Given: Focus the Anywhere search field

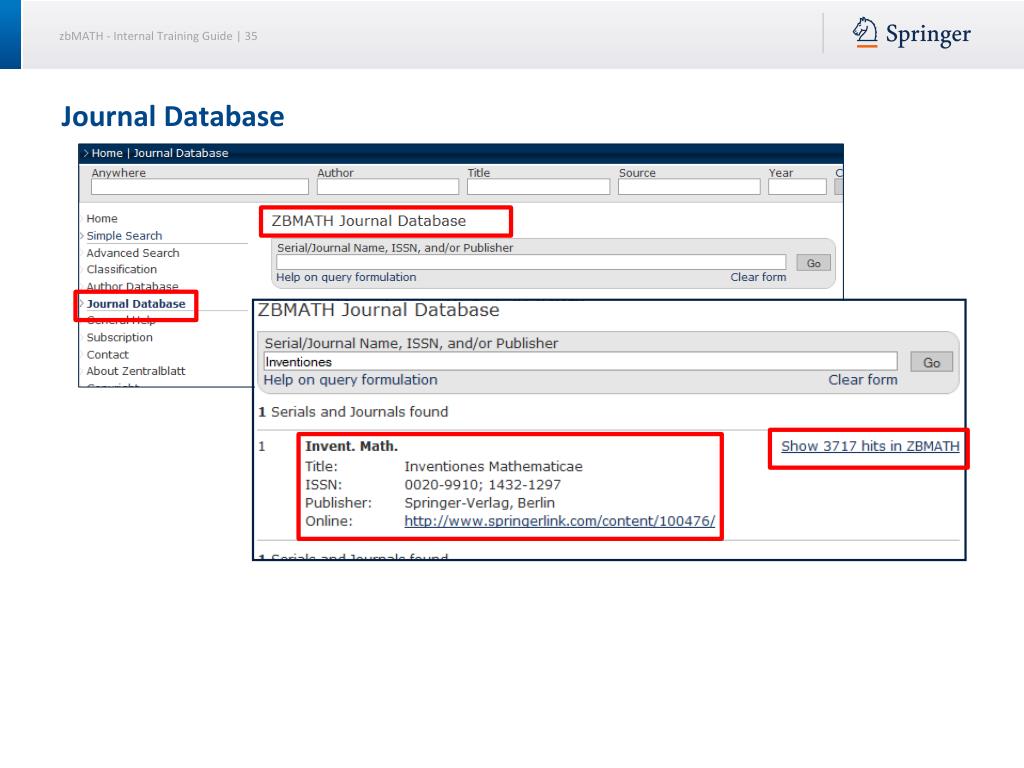Looking at the screenshot, I should [x=200, y=187].
